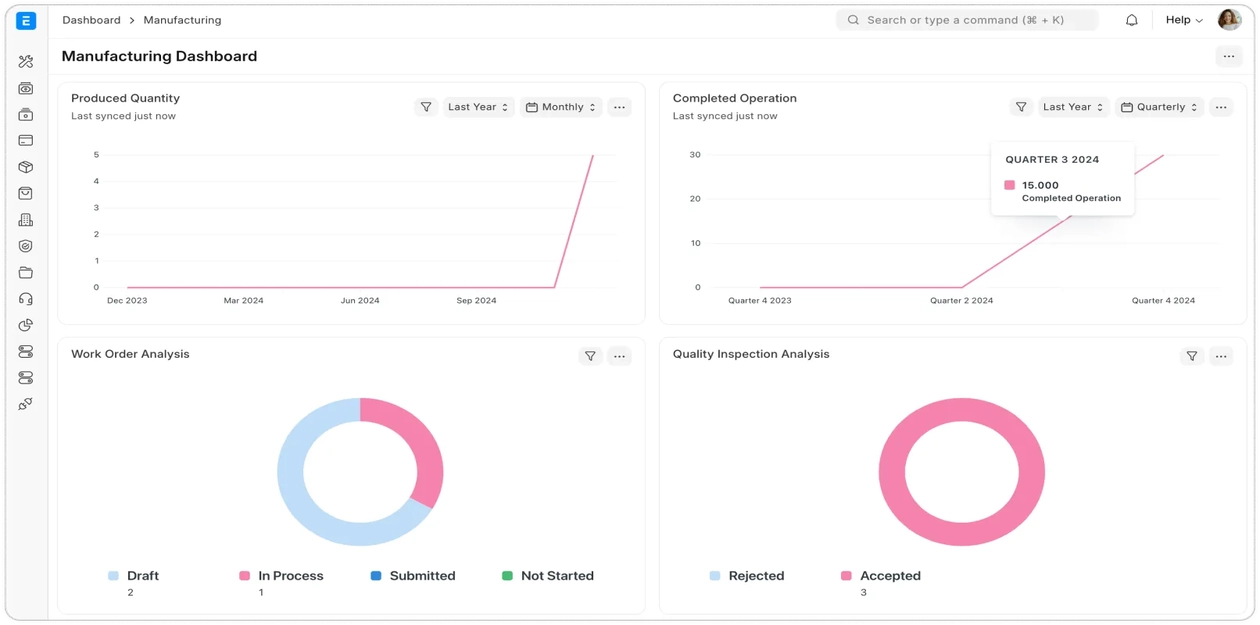This screenshot has height=625, width=1260.
Task: Click the pie chart sidebar icon
Action: pyautogui.click(x=26, y=325)
